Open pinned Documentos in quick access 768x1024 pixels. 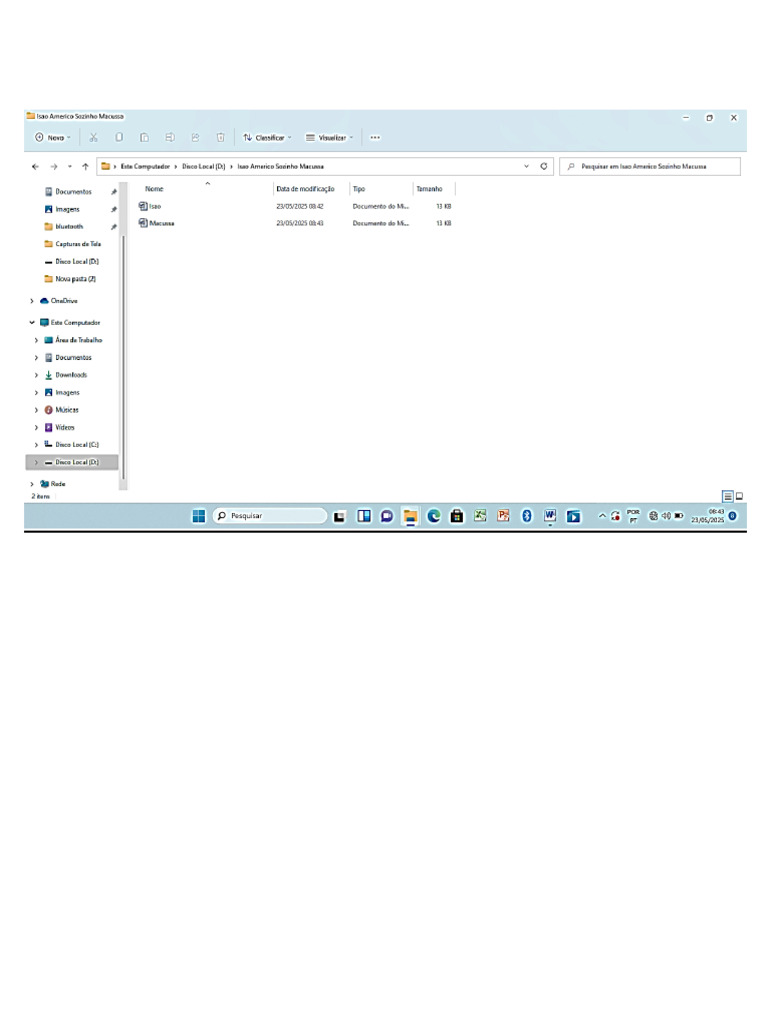pyautogui.click(x=73, y=192)
